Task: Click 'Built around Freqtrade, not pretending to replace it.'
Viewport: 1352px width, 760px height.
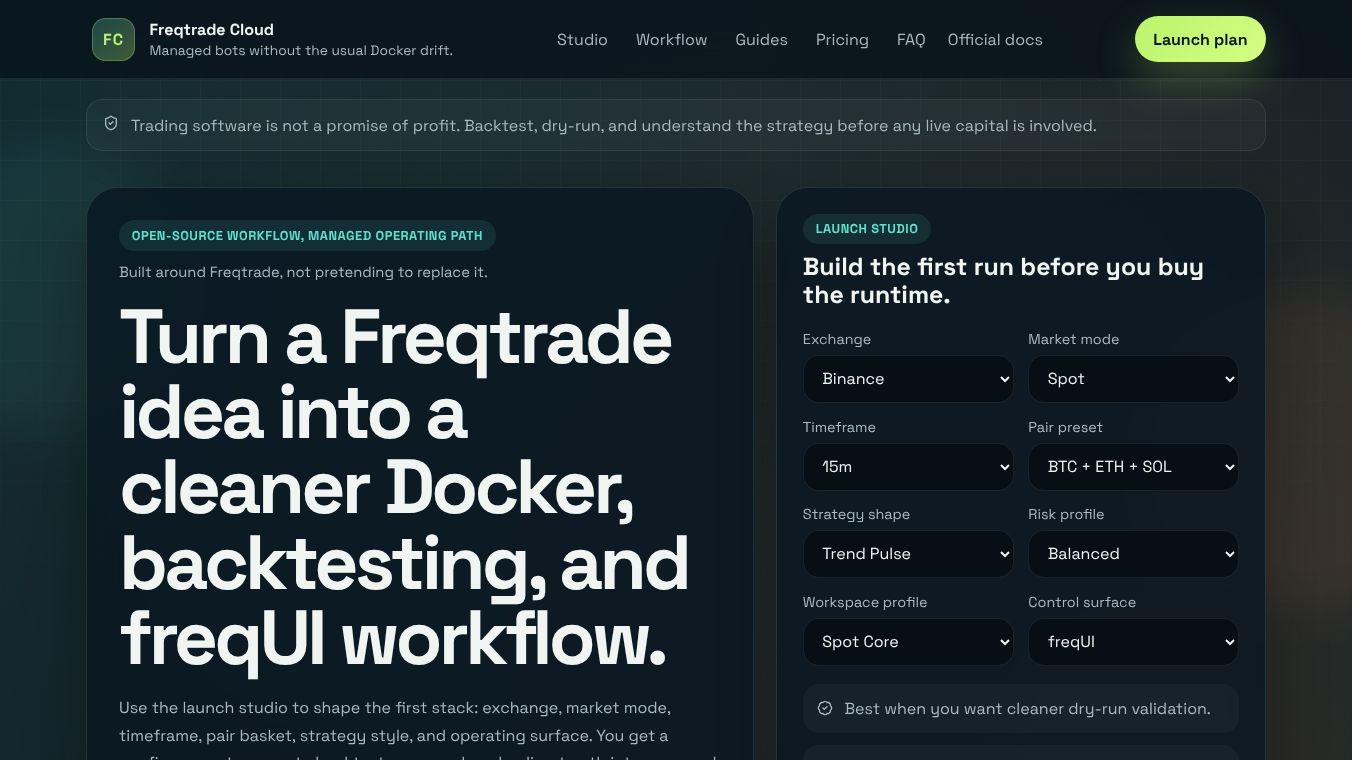Action: 303,272
